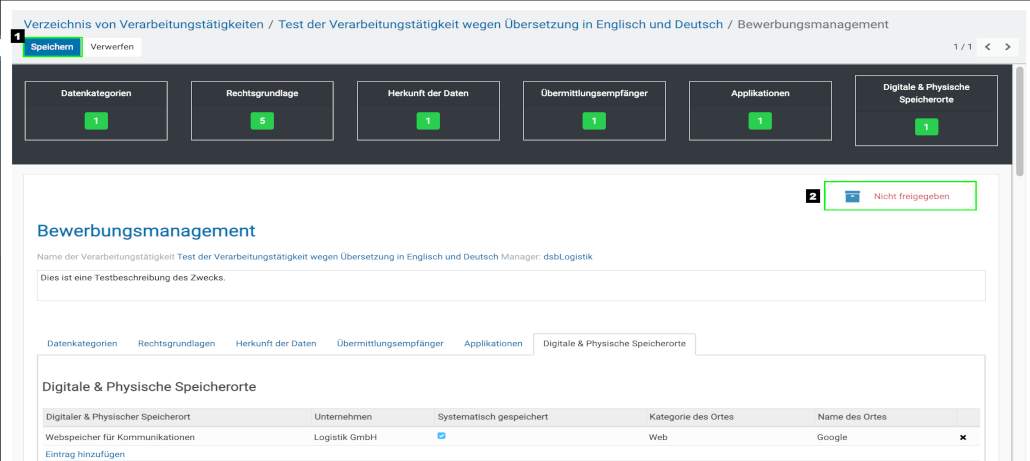Toggle the Systematisch gespeichert checkbox
Viewport: 1030px width, 461px height.
point(441,436)
